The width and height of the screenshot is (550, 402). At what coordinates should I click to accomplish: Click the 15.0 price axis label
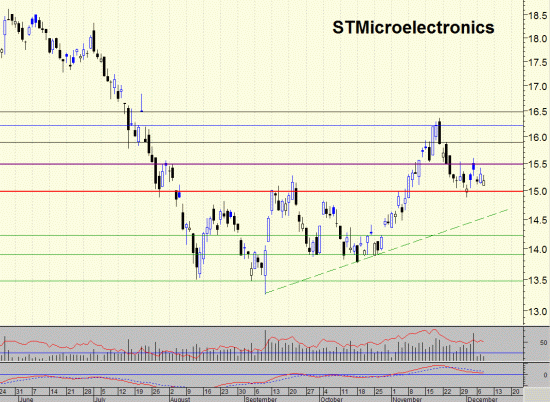[x=538, y=192]
